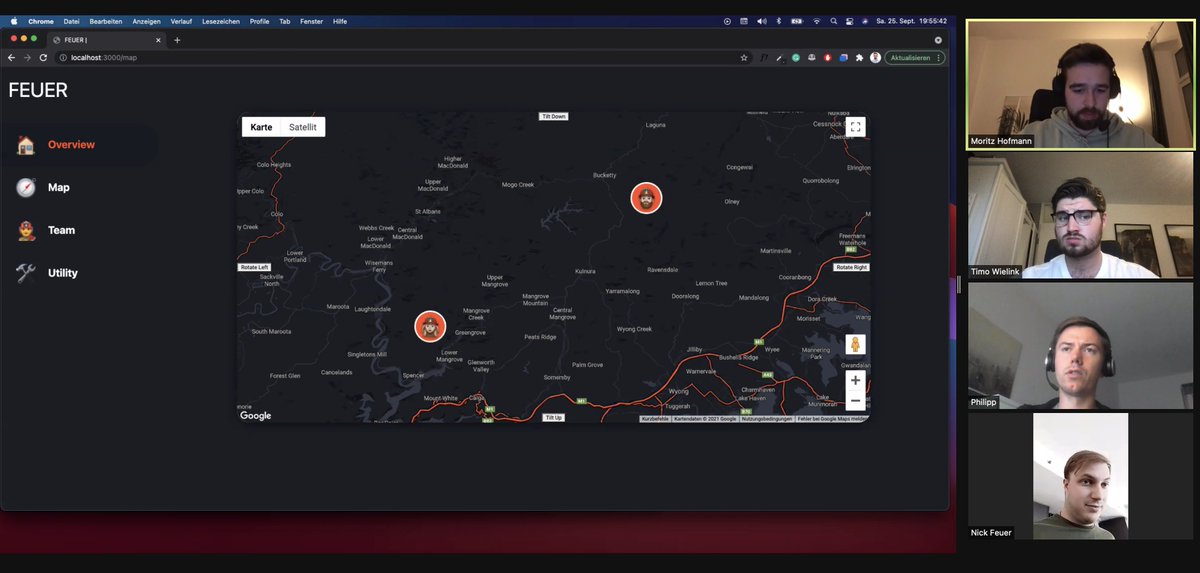This screenshot has height=573, width=1200.
Task: Click the Tilt Down map control
Action: [x=553, y=116]
